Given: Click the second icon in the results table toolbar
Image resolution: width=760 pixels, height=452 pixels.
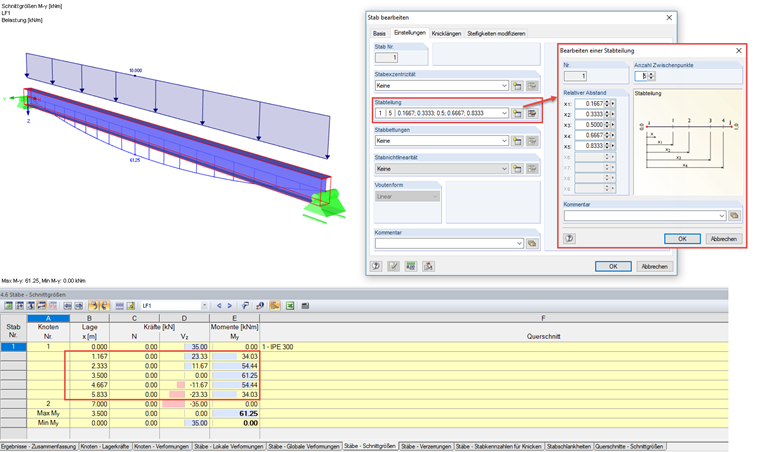Looking at the screenshot, I should (x=19, y=306).
